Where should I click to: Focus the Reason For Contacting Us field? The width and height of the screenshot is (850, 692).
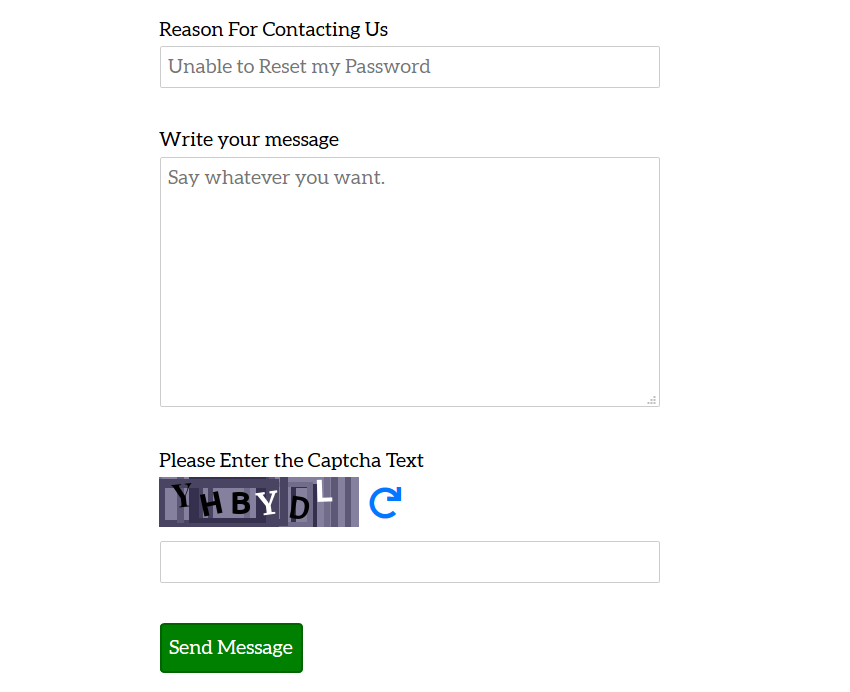[x=409, y=67]
